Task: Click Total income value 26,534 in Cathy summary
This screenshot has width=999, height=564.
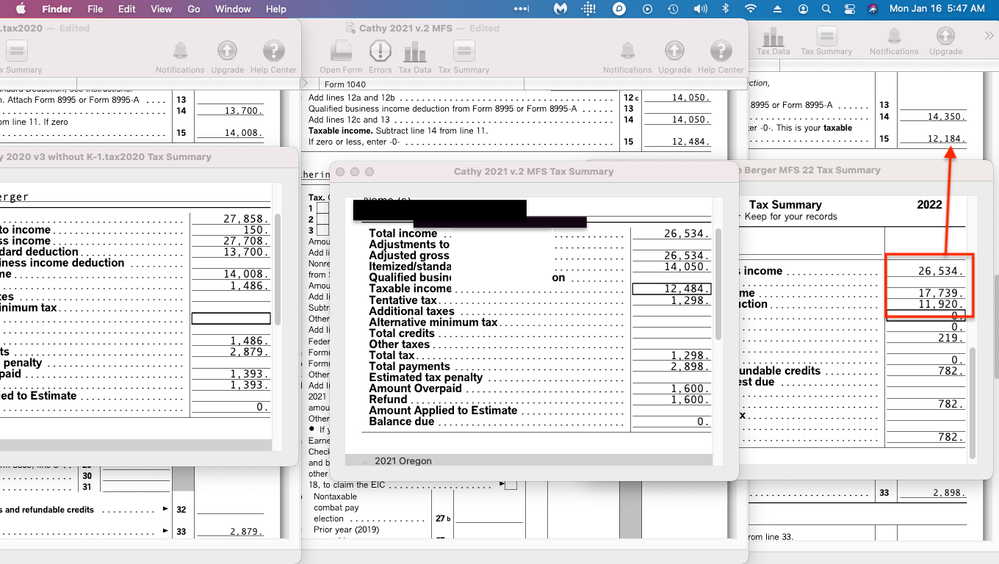Action: pyautogui.click(x=684, y=233)
